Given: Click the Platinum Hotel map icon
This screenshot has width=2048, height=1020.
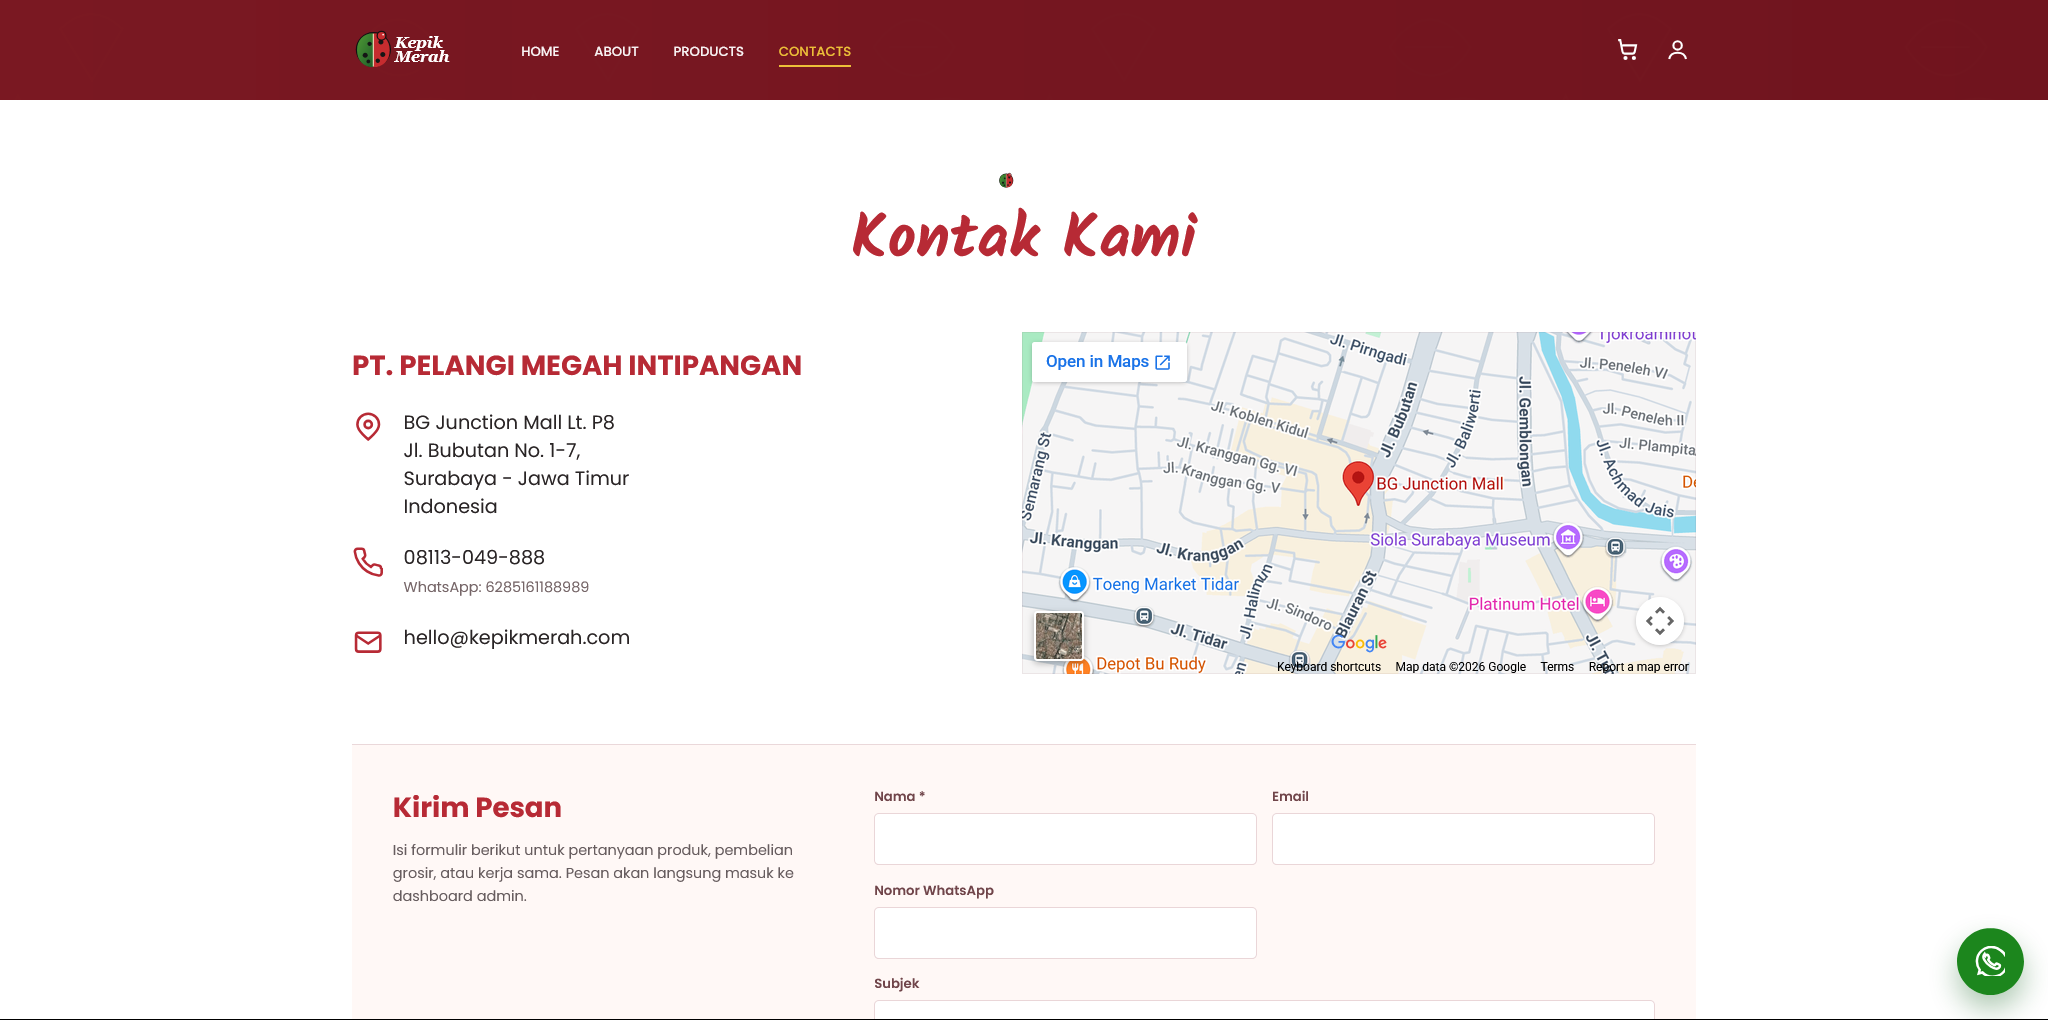Looking at the screenshot, I should click(1597, 602).
